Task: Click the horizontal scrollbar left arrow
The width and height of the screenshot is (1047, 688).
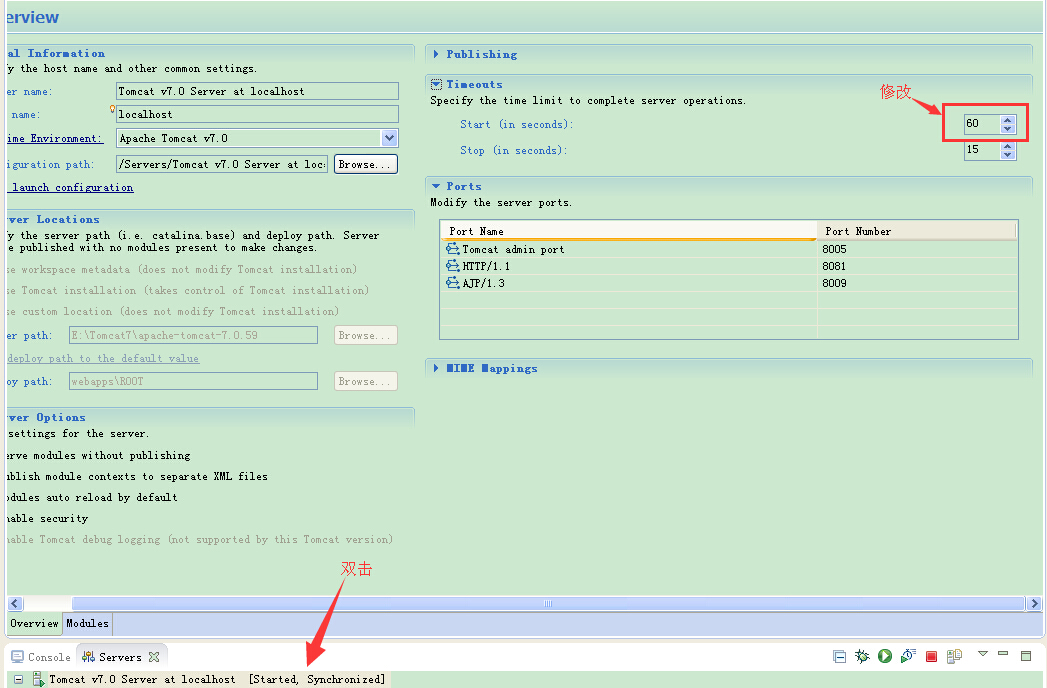Action: pos(15,603)
